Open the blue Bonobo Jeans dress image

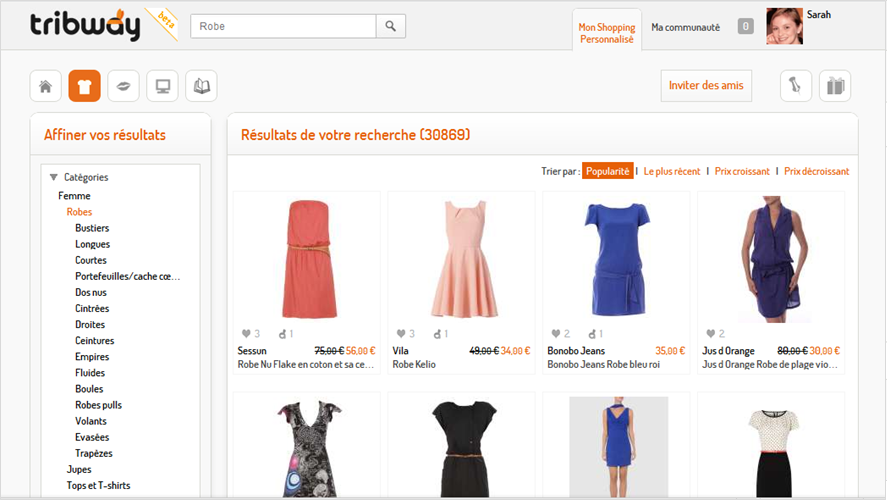(617, 258)
